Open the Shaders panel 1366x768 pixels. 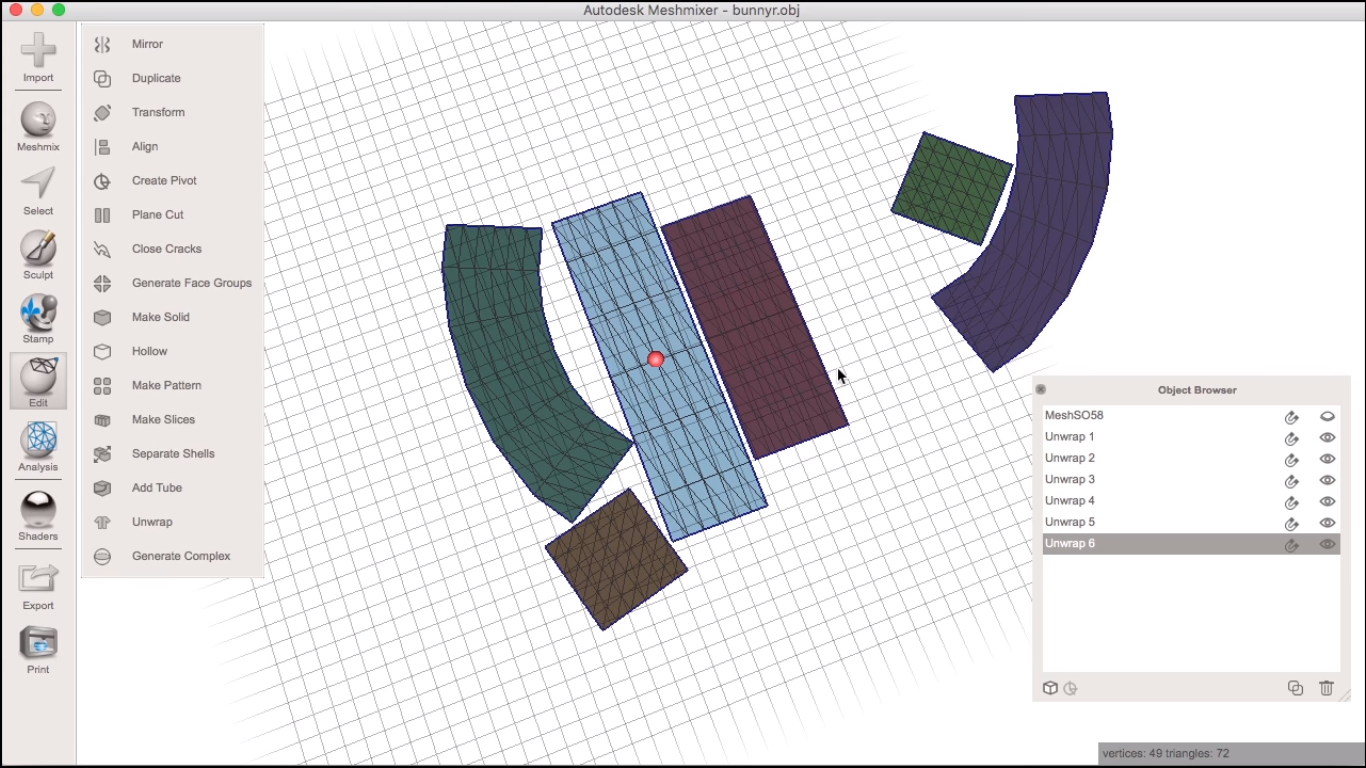click(38, 516)
